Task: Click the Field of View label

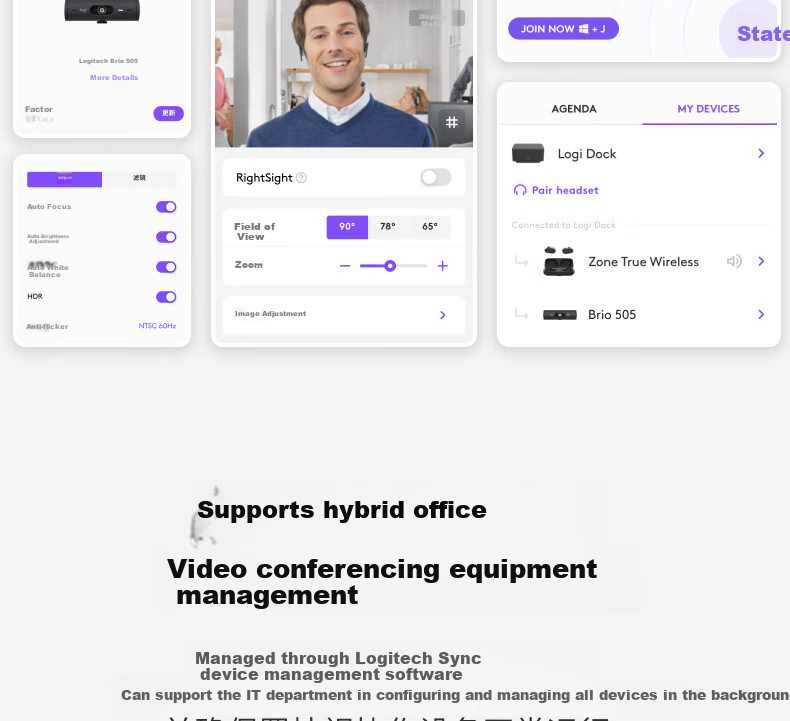Action: click(x=254, y=231)
